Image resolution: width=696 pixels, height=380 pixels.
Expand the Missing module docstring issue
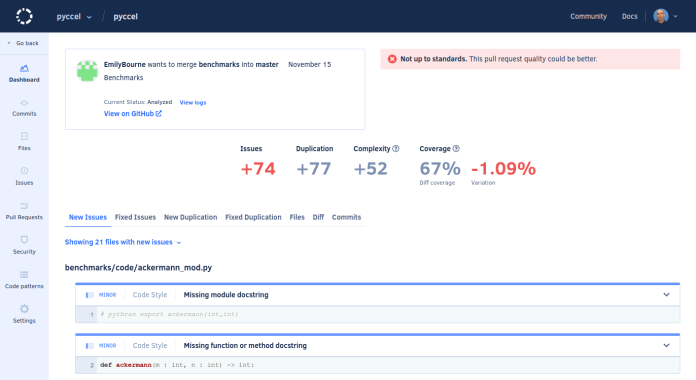coord(666,295)
